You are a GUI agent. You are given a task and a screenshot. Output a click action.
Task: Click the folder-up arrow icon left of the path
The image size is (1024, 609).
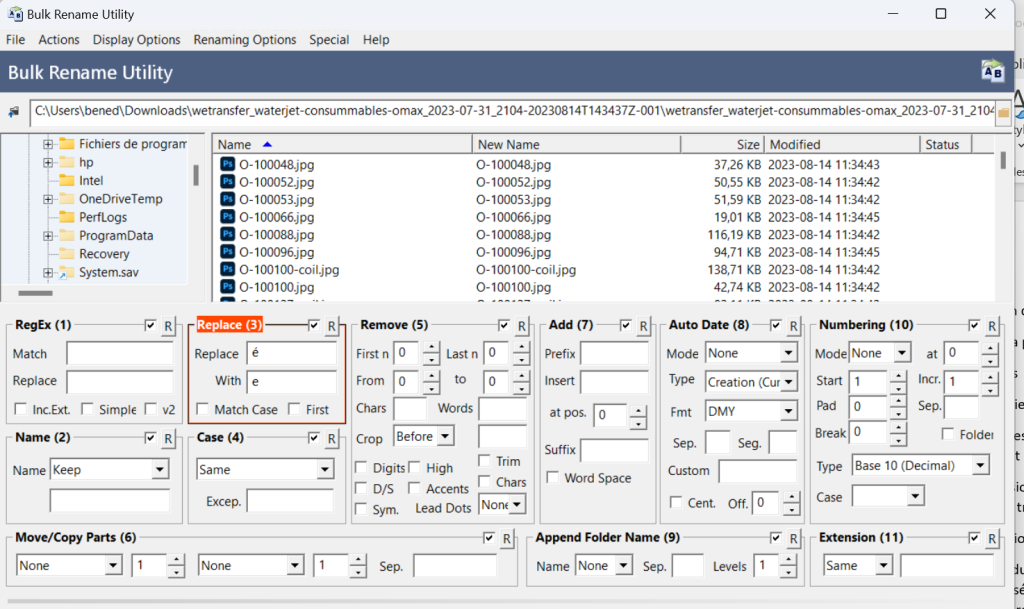14,112
